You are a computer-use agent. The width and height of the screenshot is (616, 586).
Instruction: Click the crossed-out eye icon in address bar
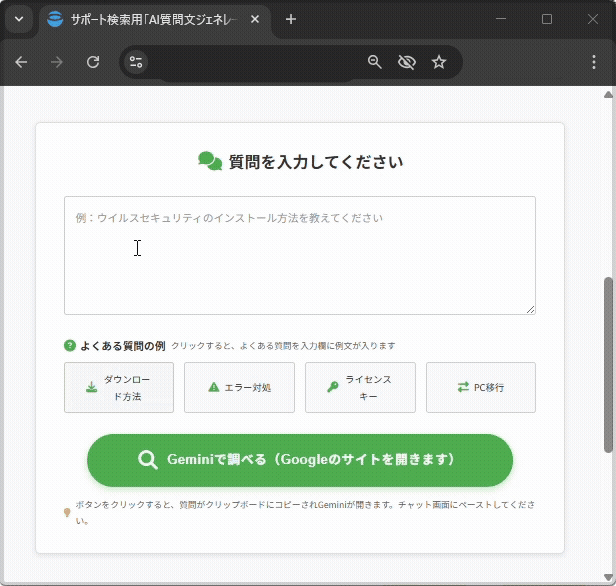tap(407, 62)
